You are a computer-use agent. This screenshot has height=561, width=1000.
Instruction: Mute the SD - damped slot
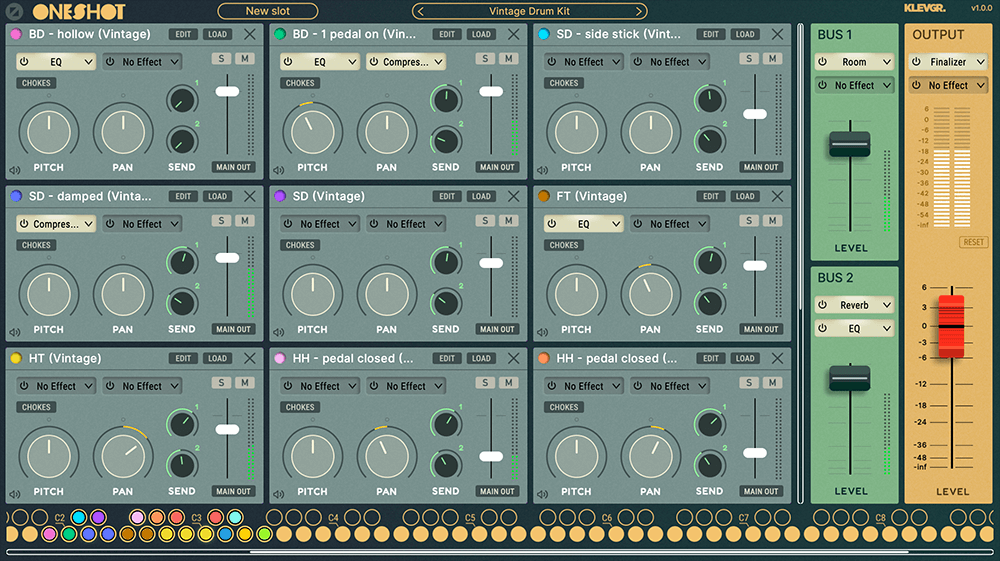245,221
